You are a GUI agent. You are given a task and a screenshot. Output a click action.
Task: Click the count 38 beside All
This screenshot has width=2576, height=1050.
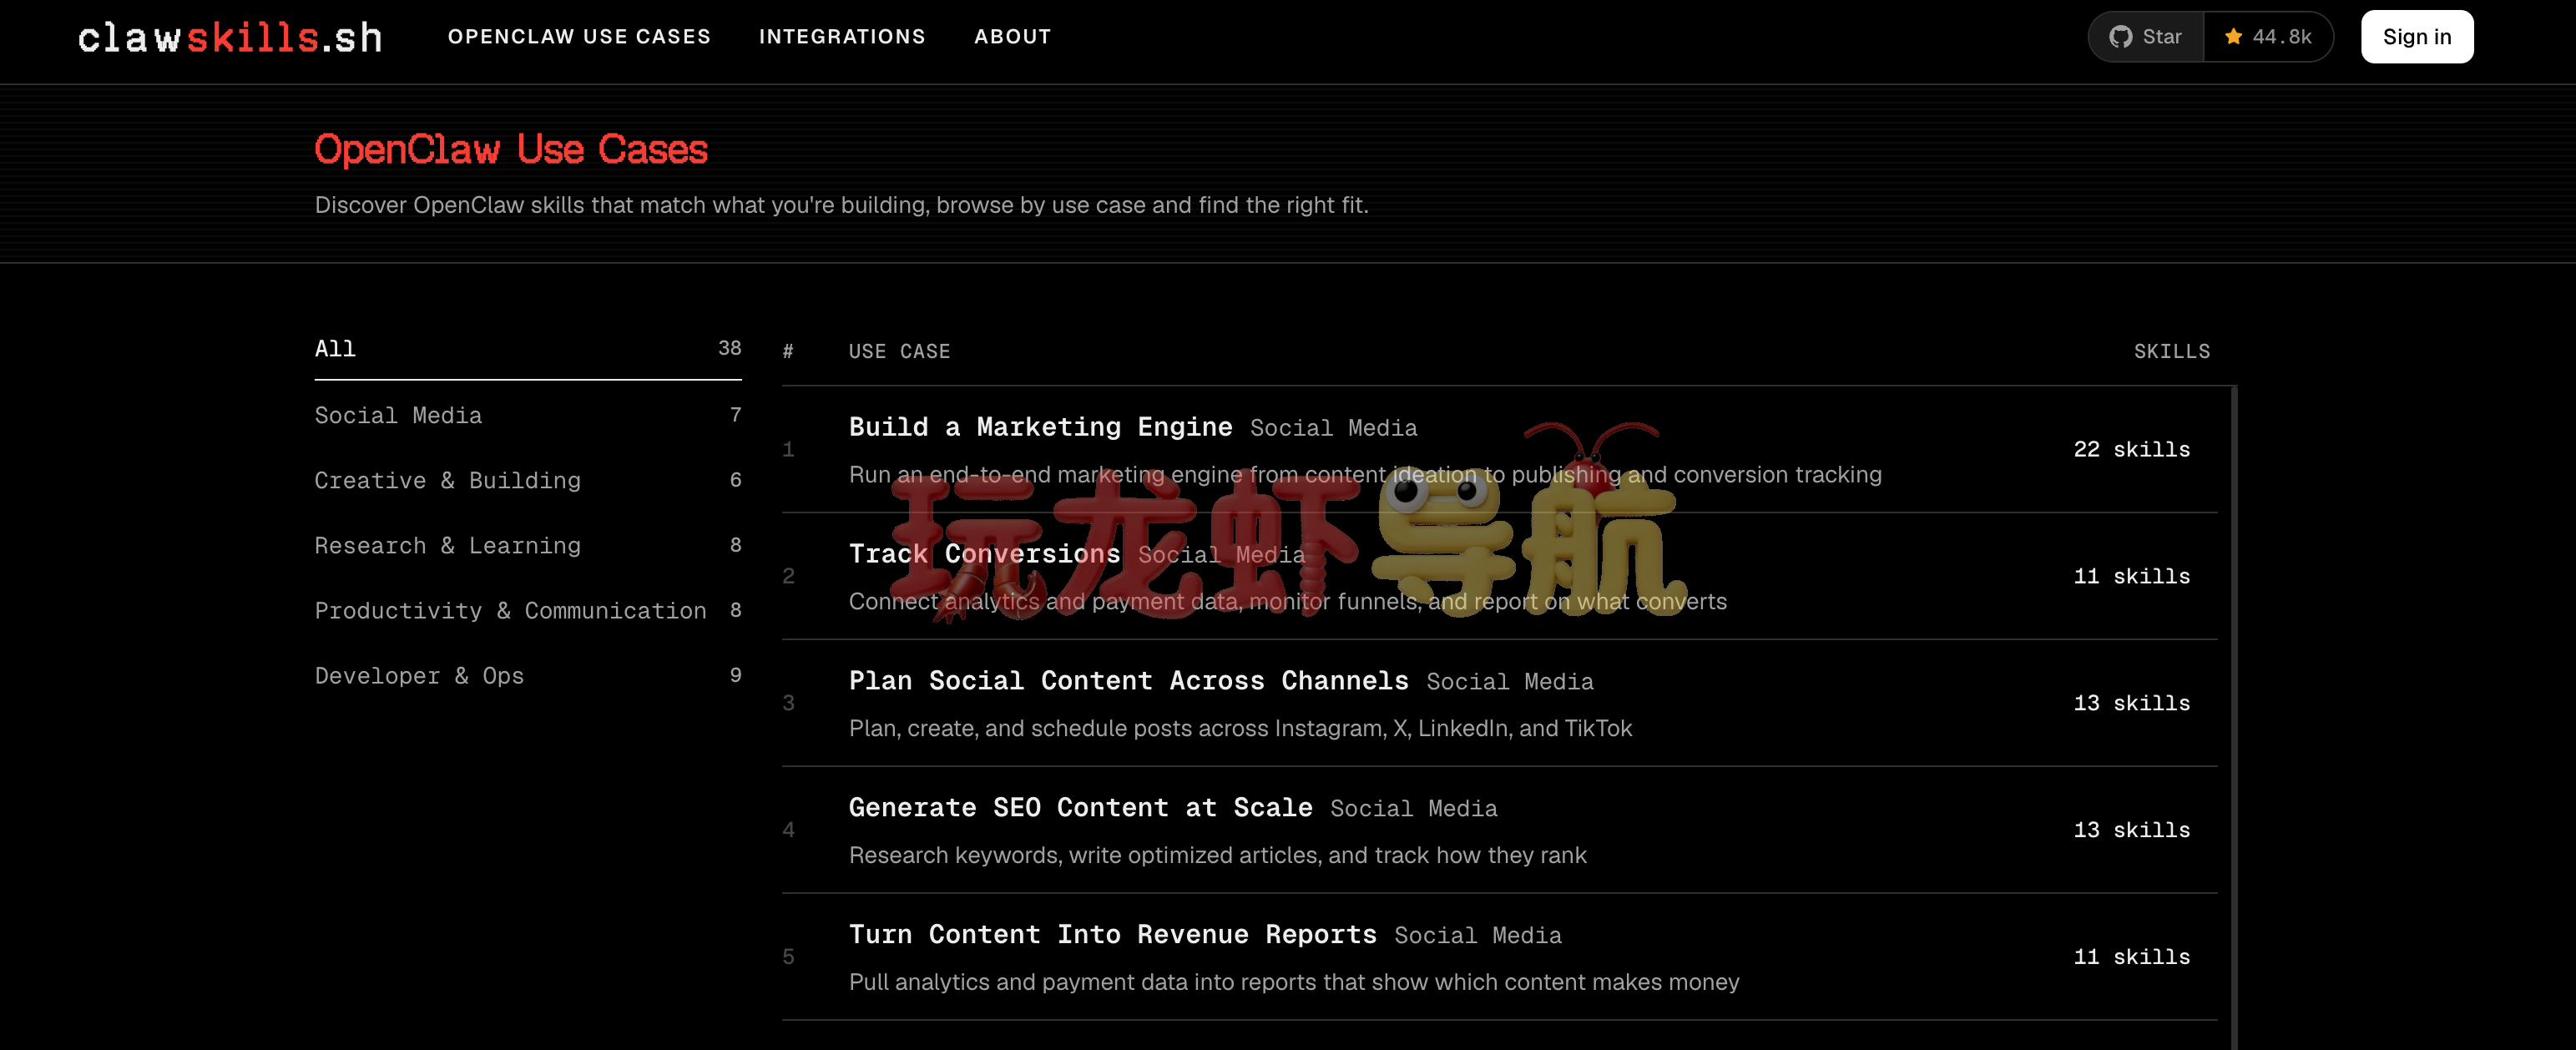729,348
